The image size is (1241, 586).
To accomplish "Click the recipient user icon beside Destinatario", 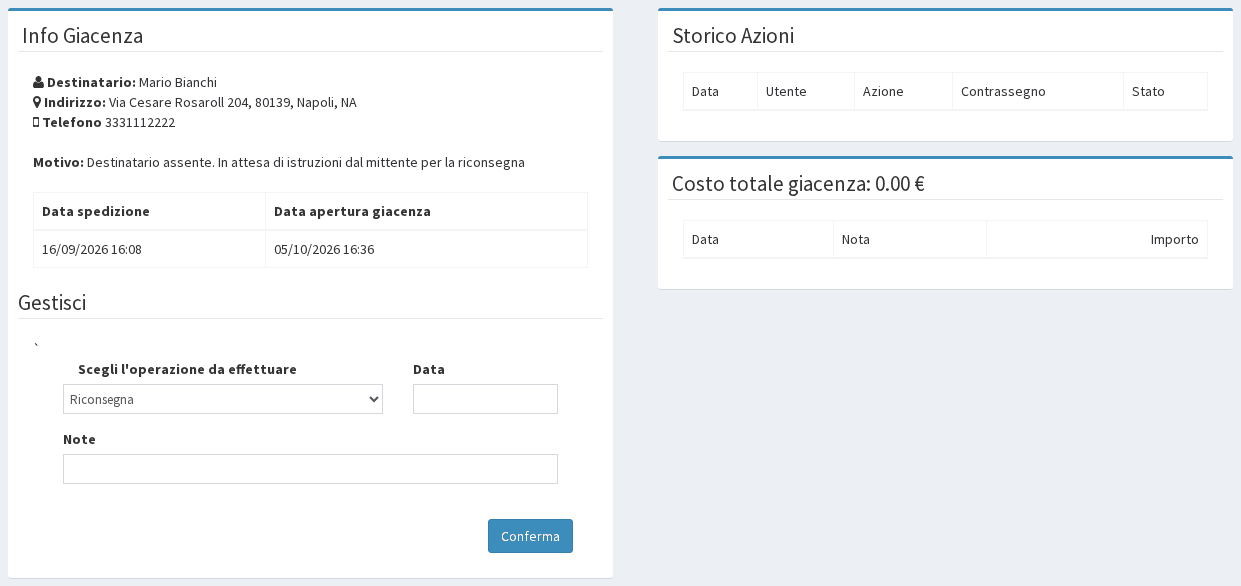I will pos(38,82).
